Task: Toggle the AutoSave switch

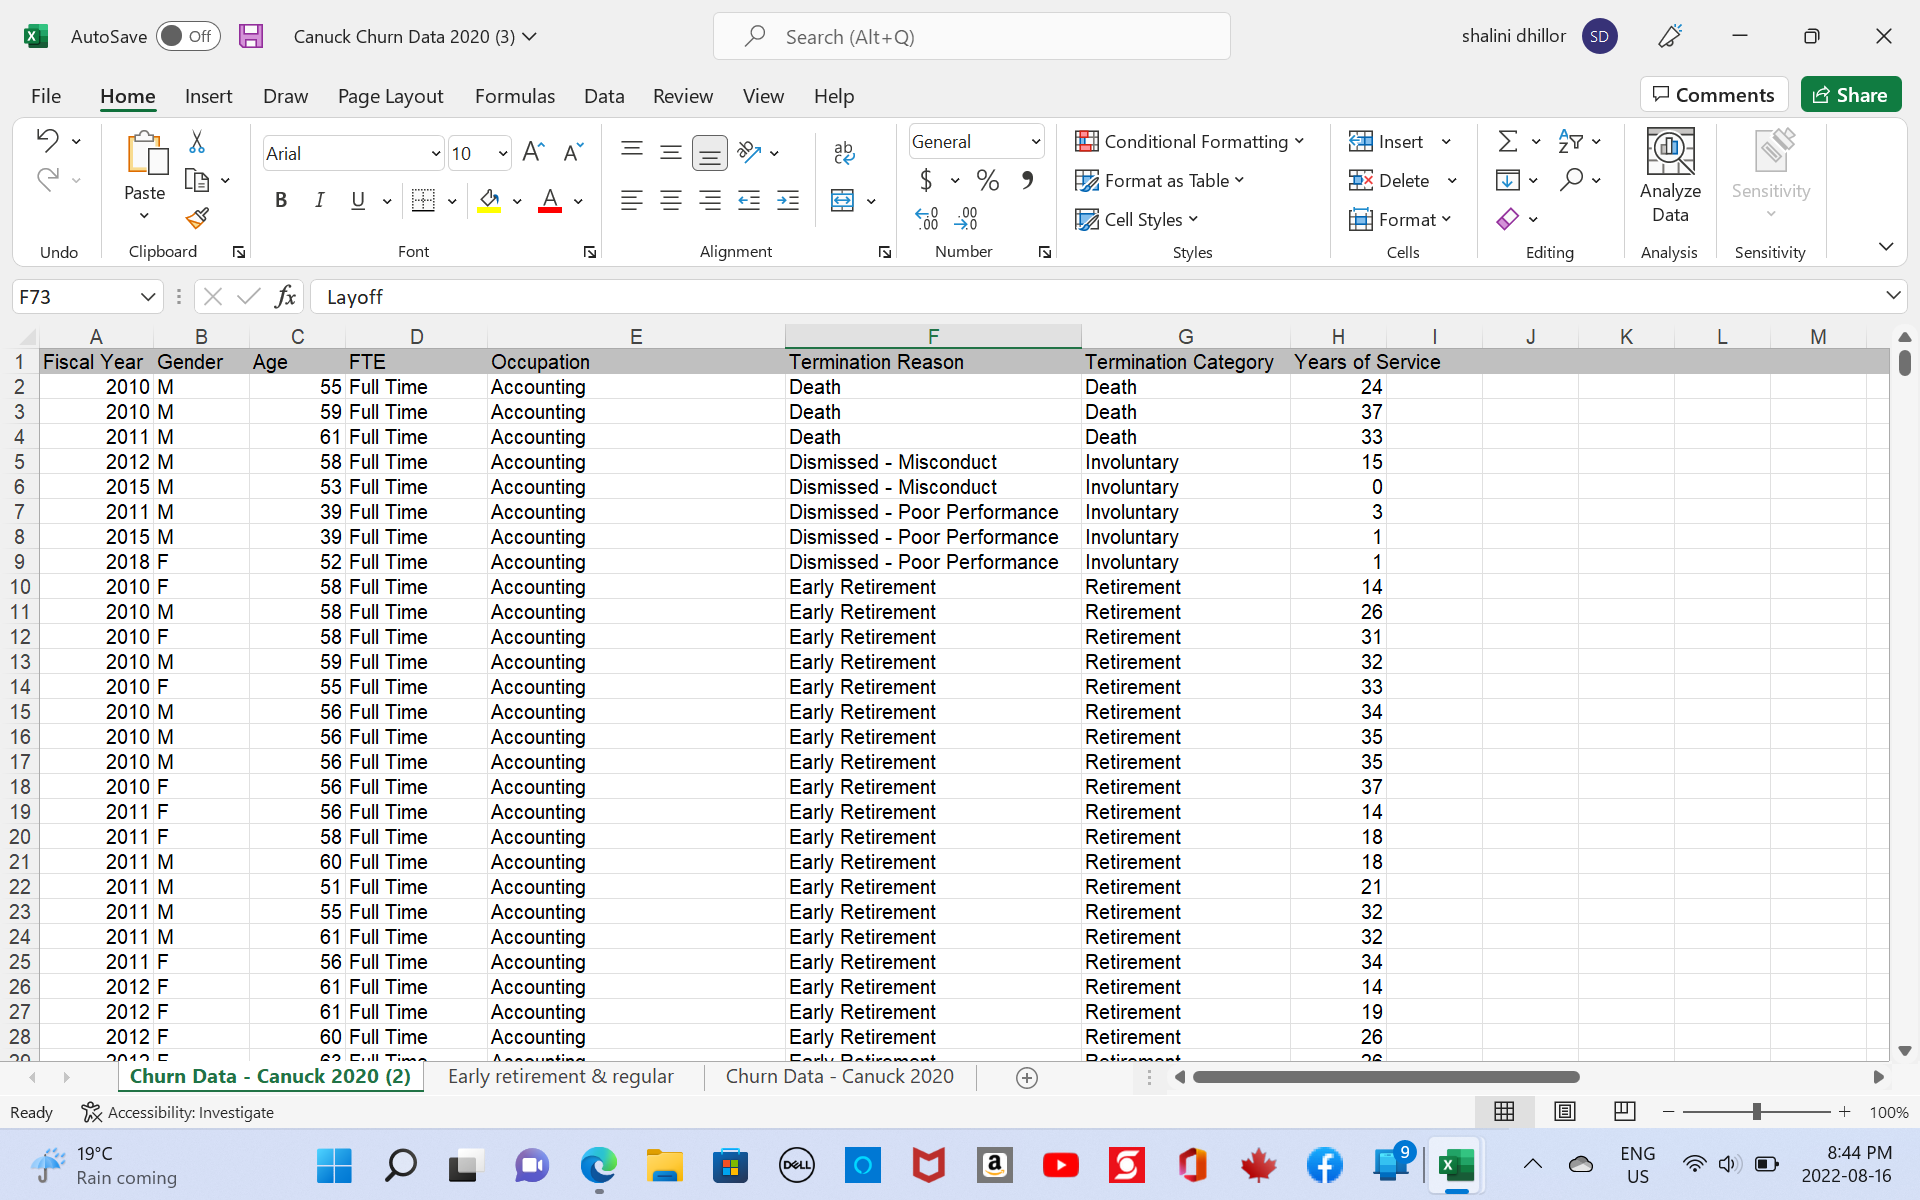Action: pyautogui.click(x=187, y=37)
